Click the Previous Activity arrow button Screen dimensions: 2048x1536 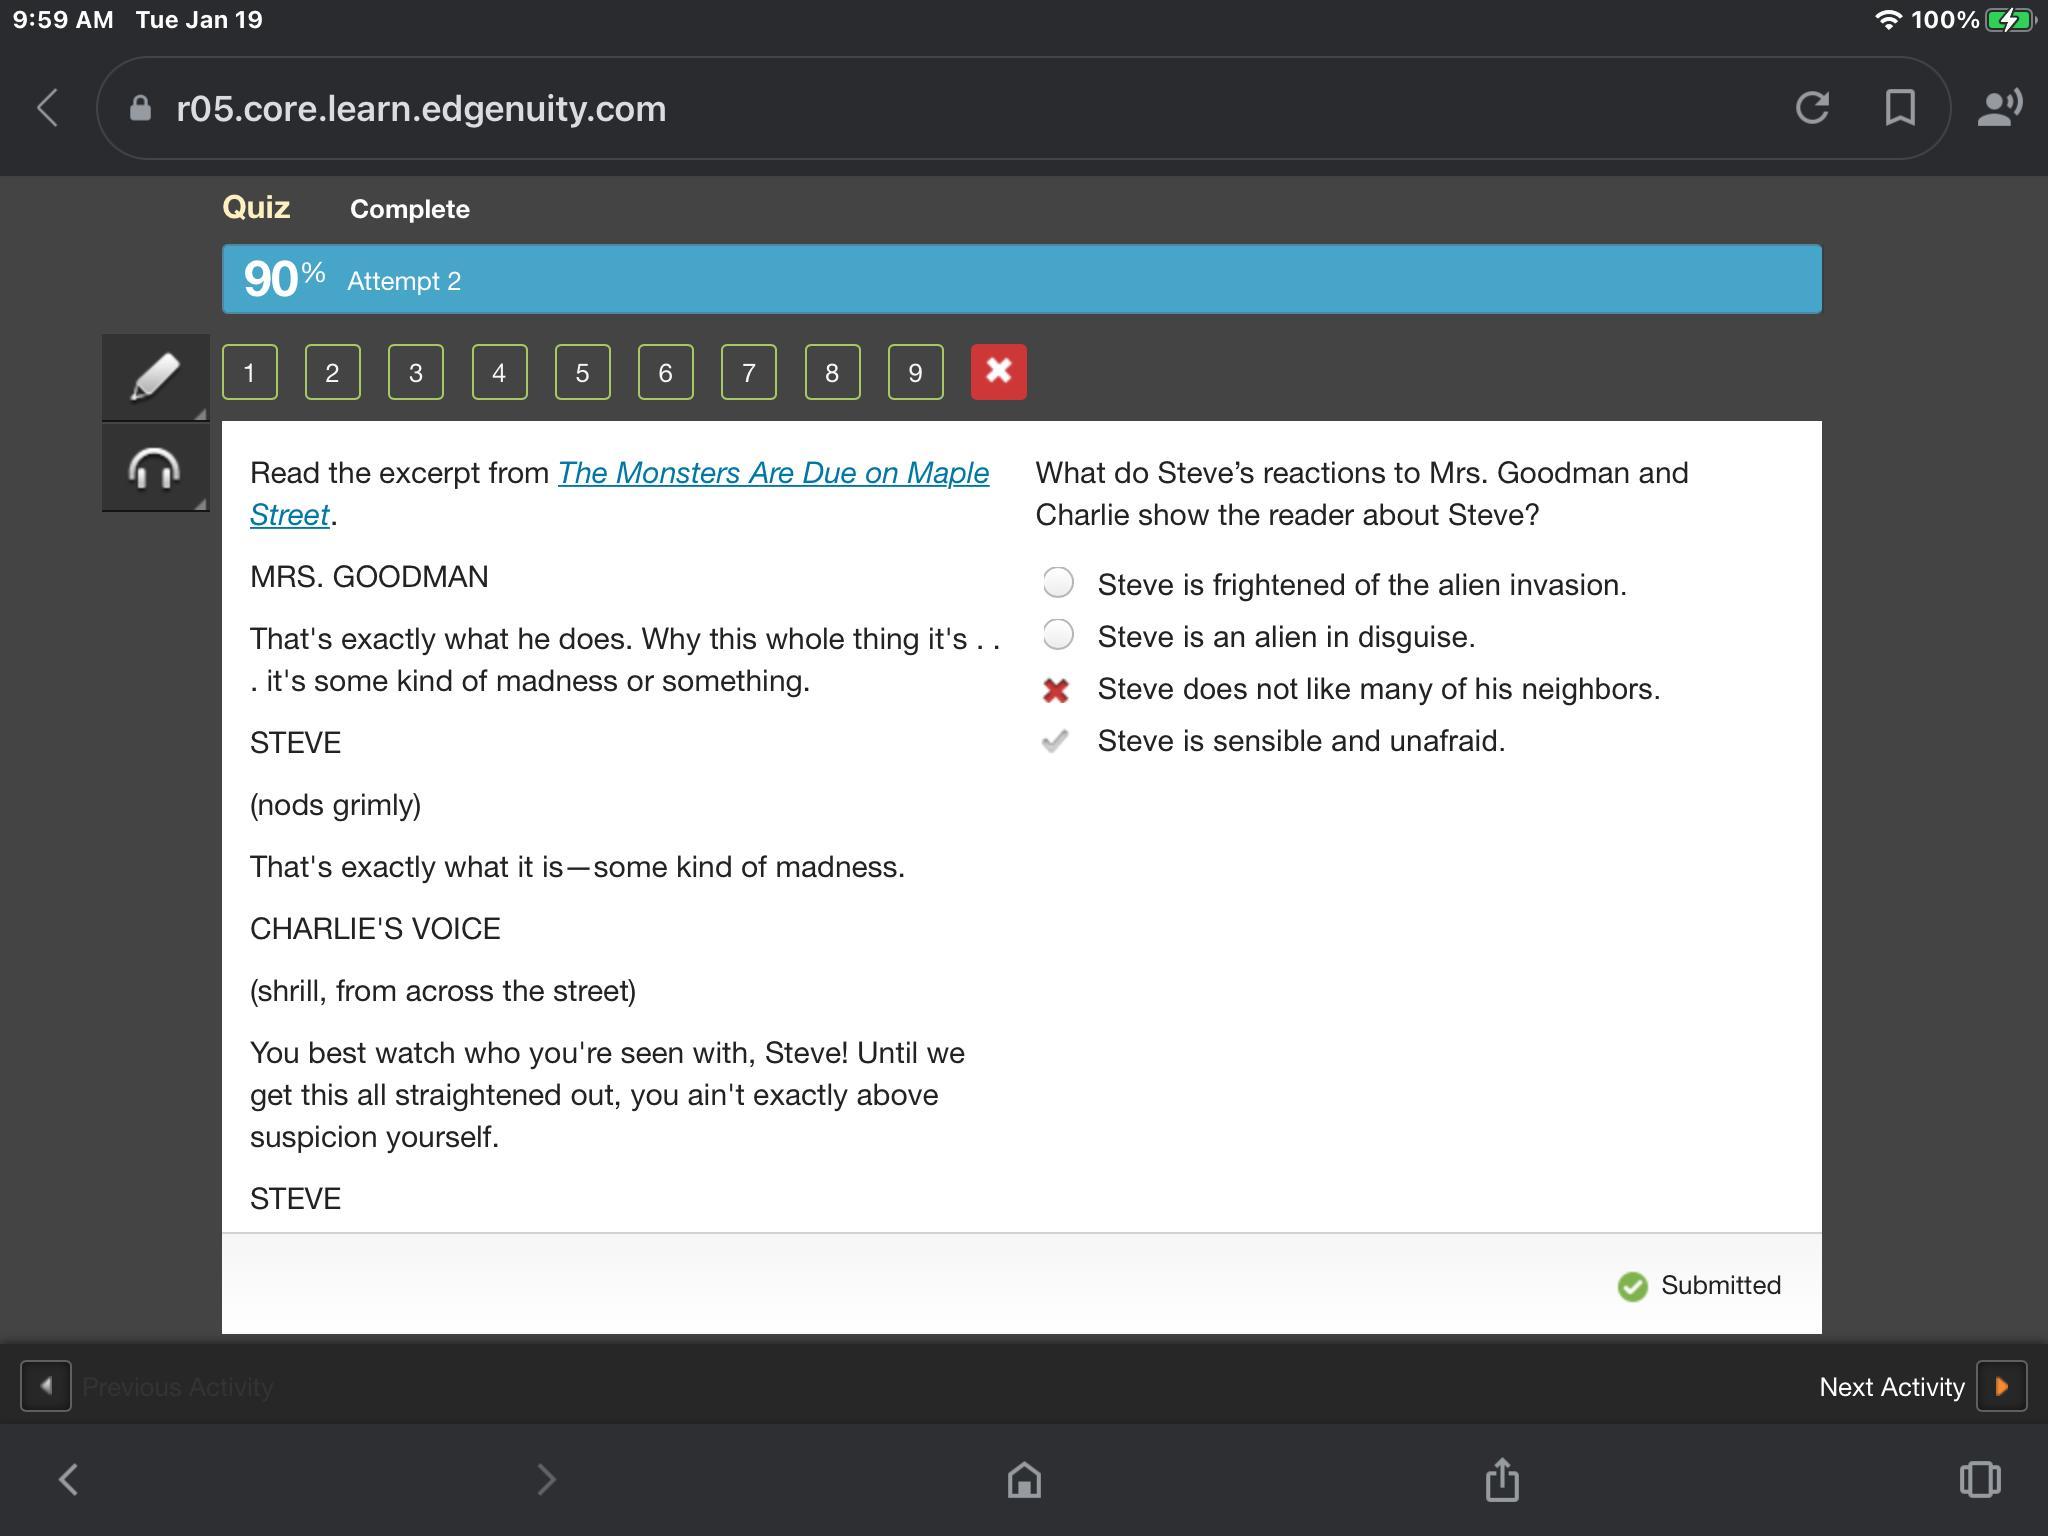(x=46, y=1386)
